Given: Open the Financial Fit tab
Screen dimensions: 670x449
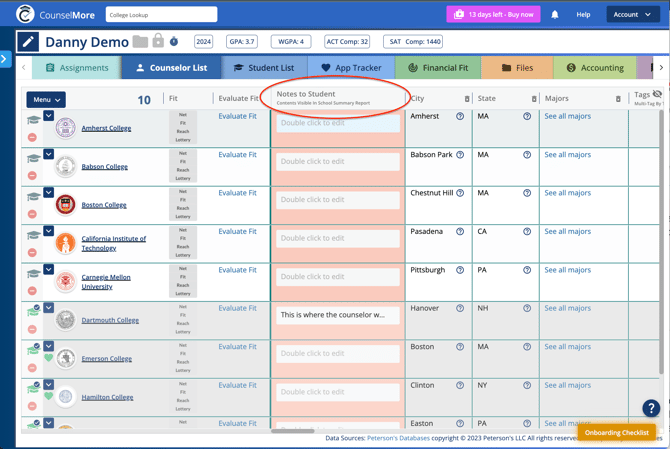Looking at the screenshot, I should coord(438,68).
